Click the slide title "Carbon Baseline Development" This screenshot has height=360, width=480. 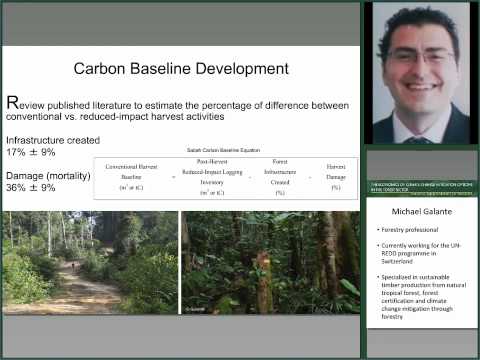[x=181, y=69]
